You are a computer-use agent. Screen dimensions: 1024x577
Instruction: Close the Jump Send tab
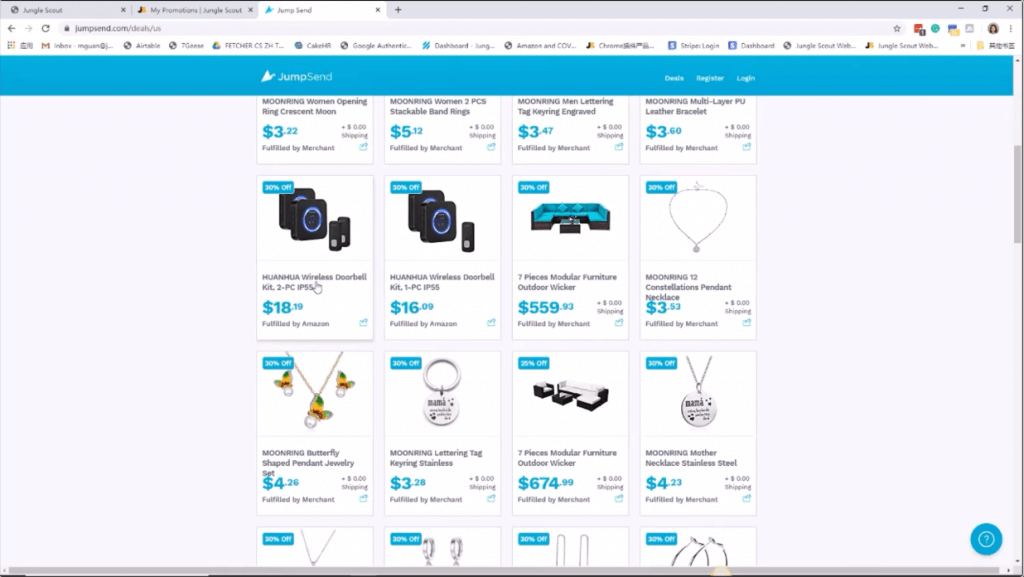tap(377, 10)
